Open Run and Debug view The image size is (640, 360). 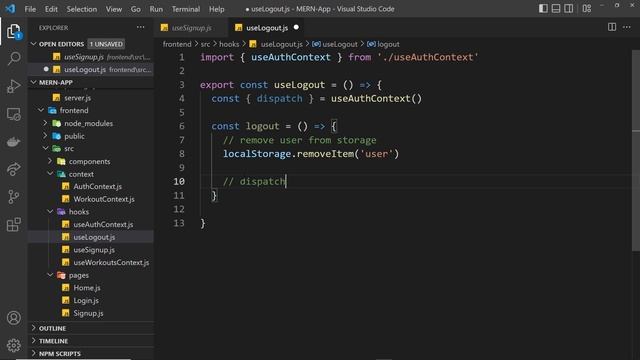coord(13,86)
